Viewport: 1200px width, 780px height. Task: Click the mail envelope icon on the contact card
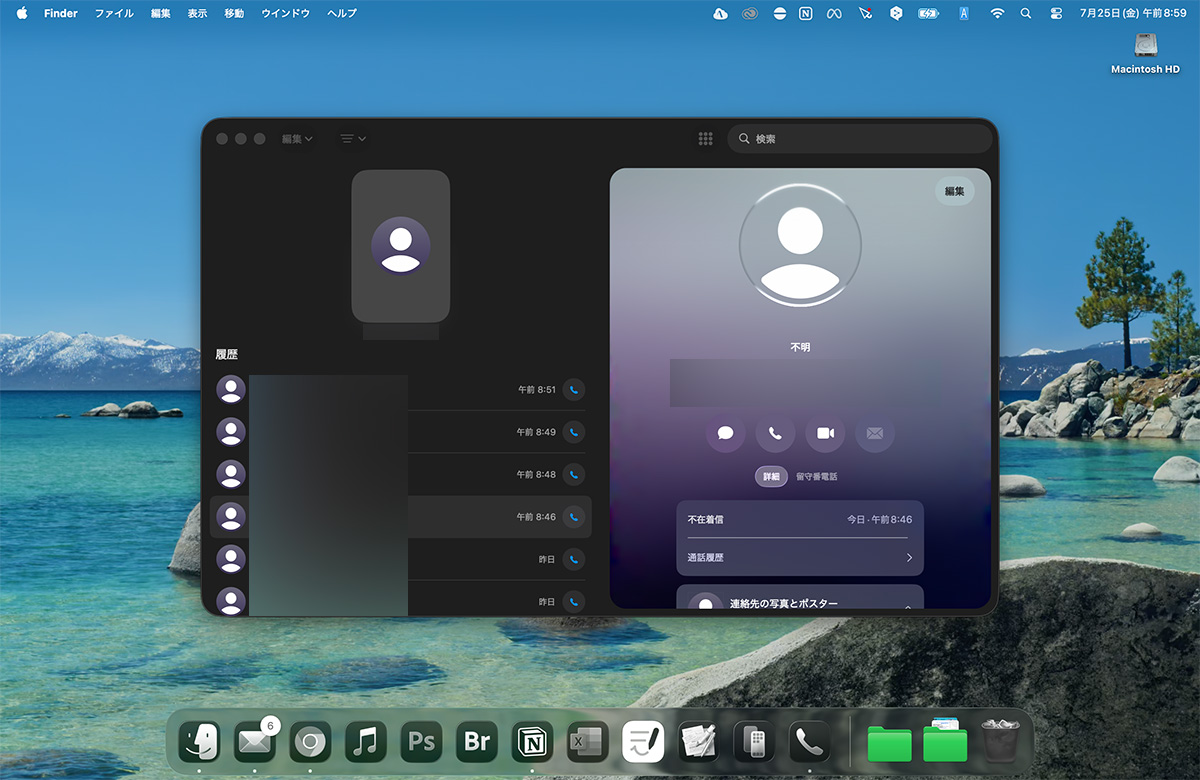tap(874, 433)
